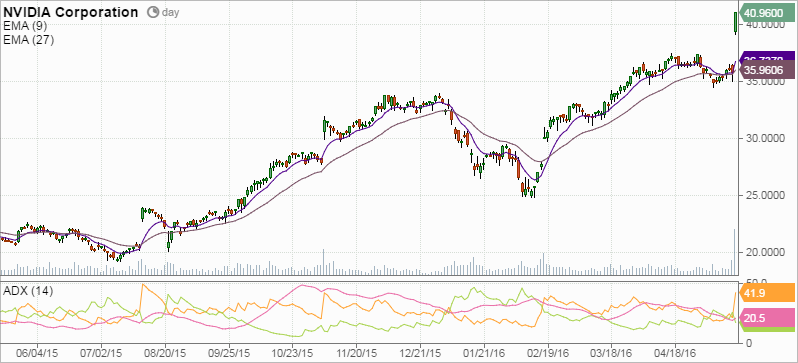Click the 02/19/16 date label
Viewport: 798px width, 363px height.
(x=548, y=352)
